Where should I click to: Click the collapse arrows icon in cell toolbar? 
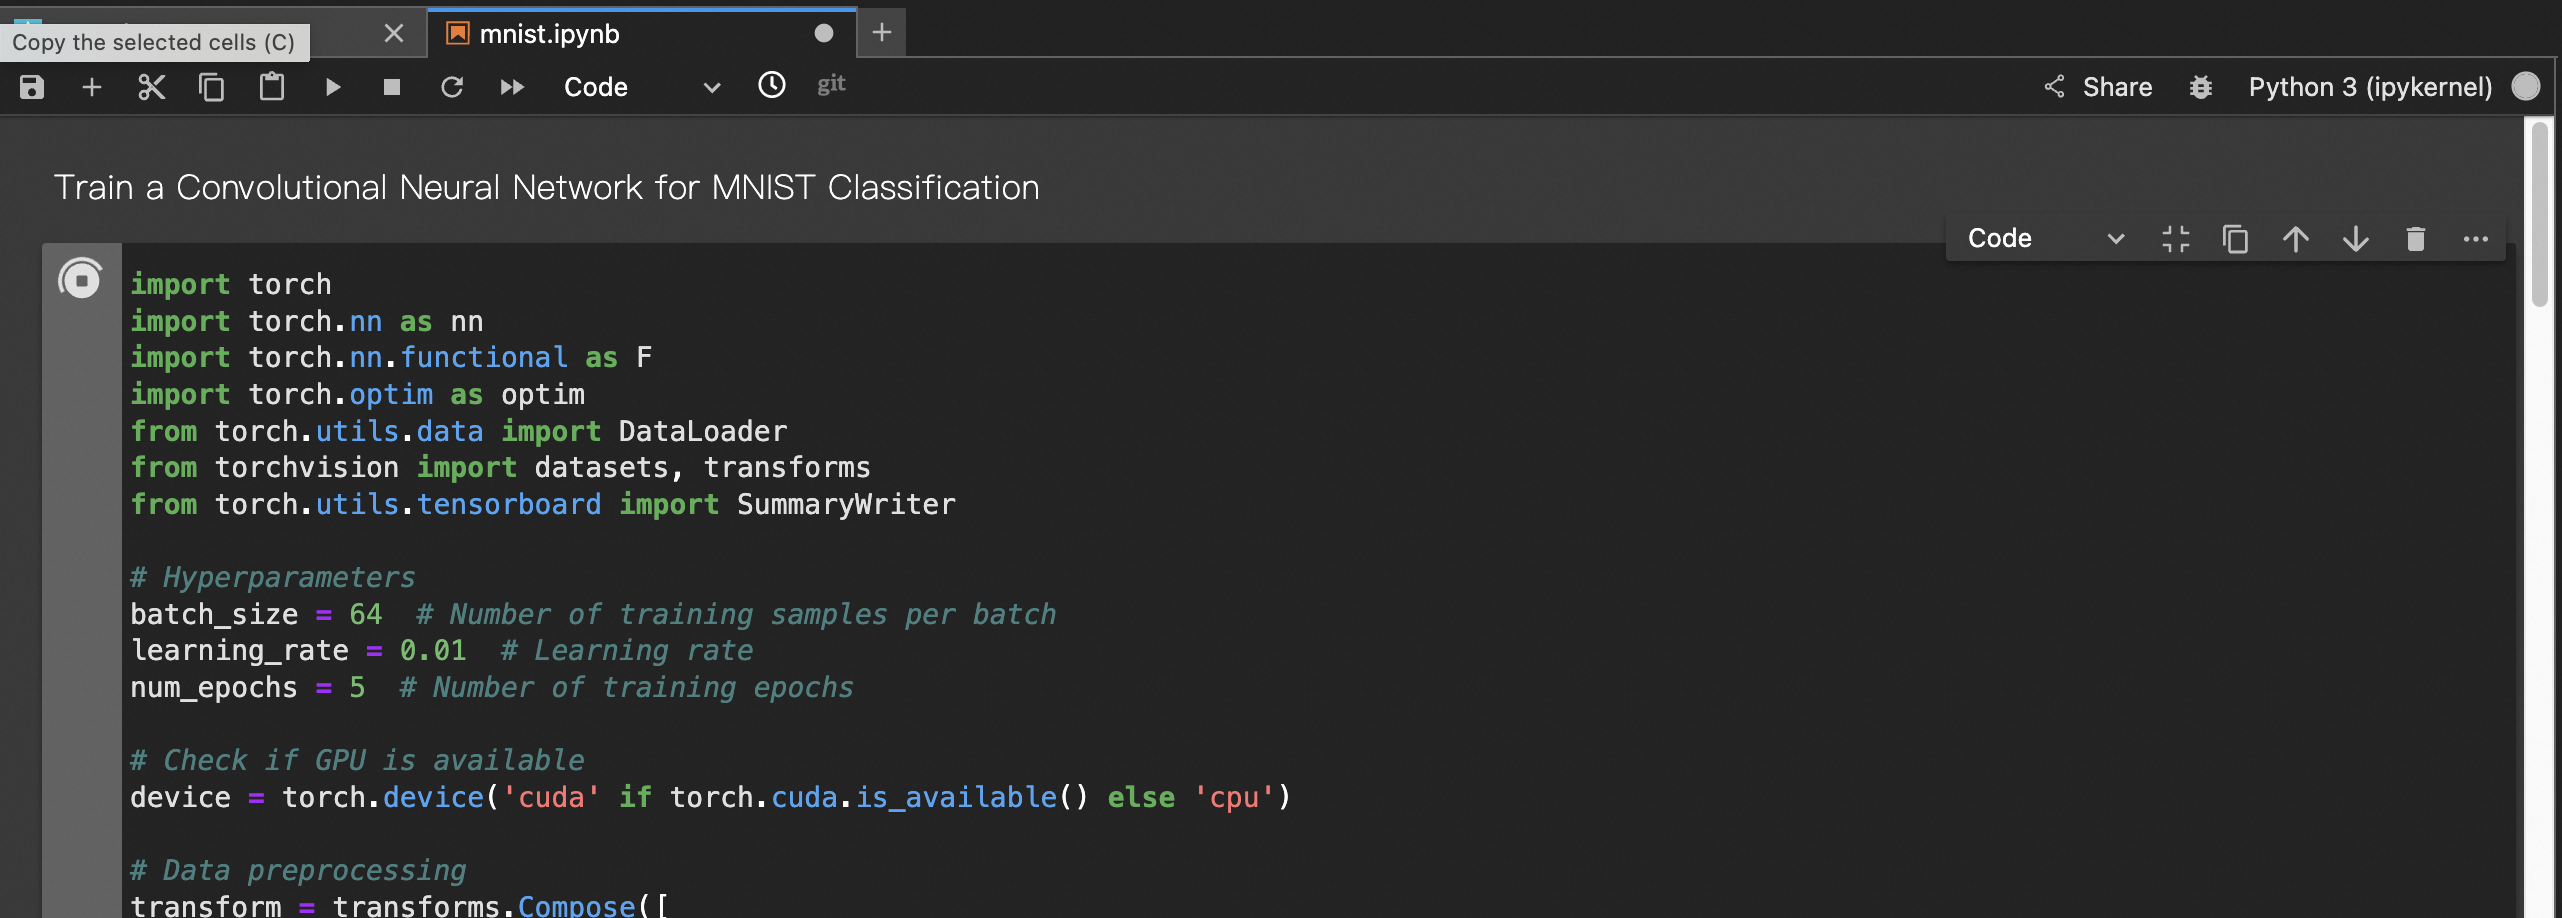pos(2176,239)
